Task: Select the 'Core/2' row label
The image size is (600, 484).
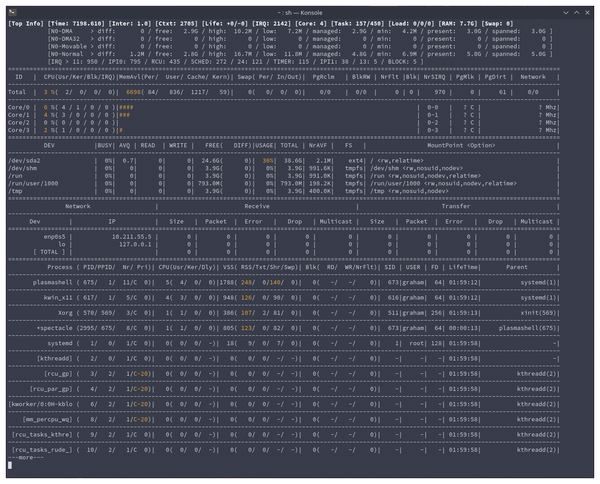Action: (x=18, y=122)
